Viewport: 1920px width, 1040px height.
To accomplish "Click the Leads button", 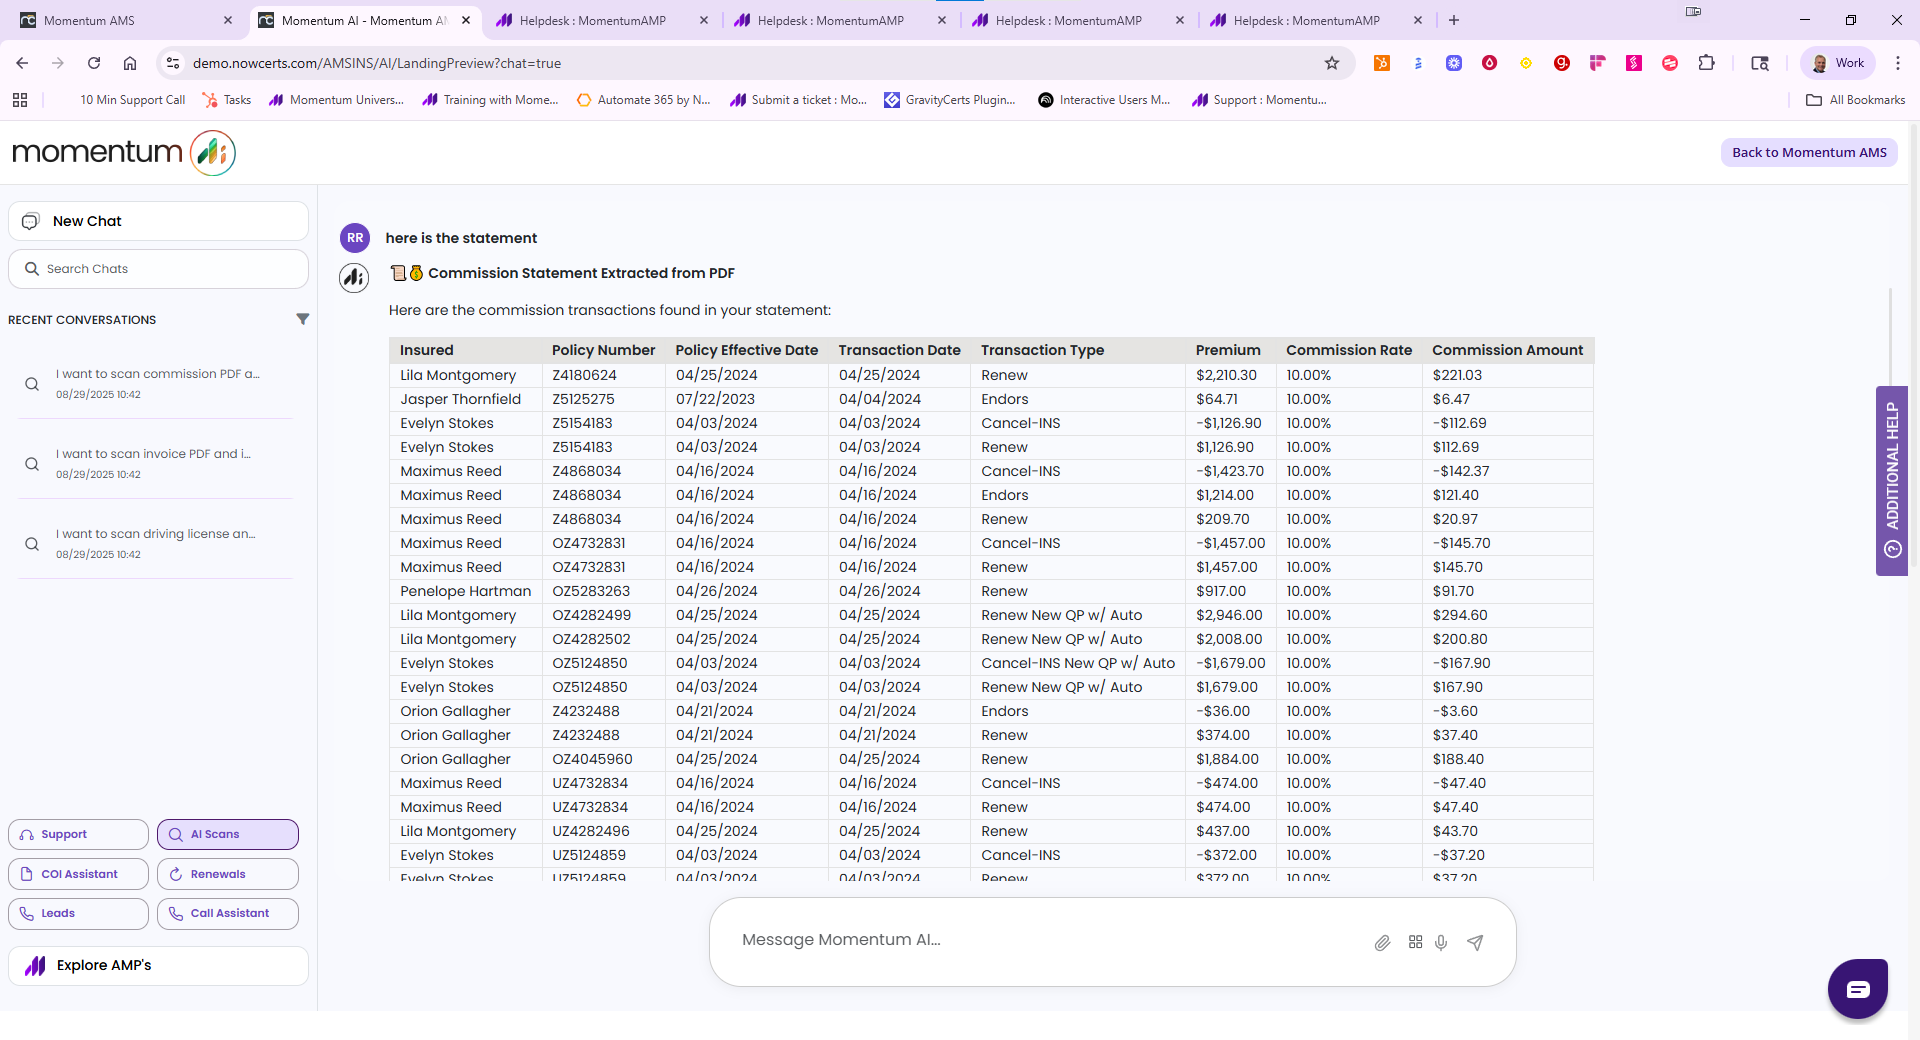I will pos(78,913).
